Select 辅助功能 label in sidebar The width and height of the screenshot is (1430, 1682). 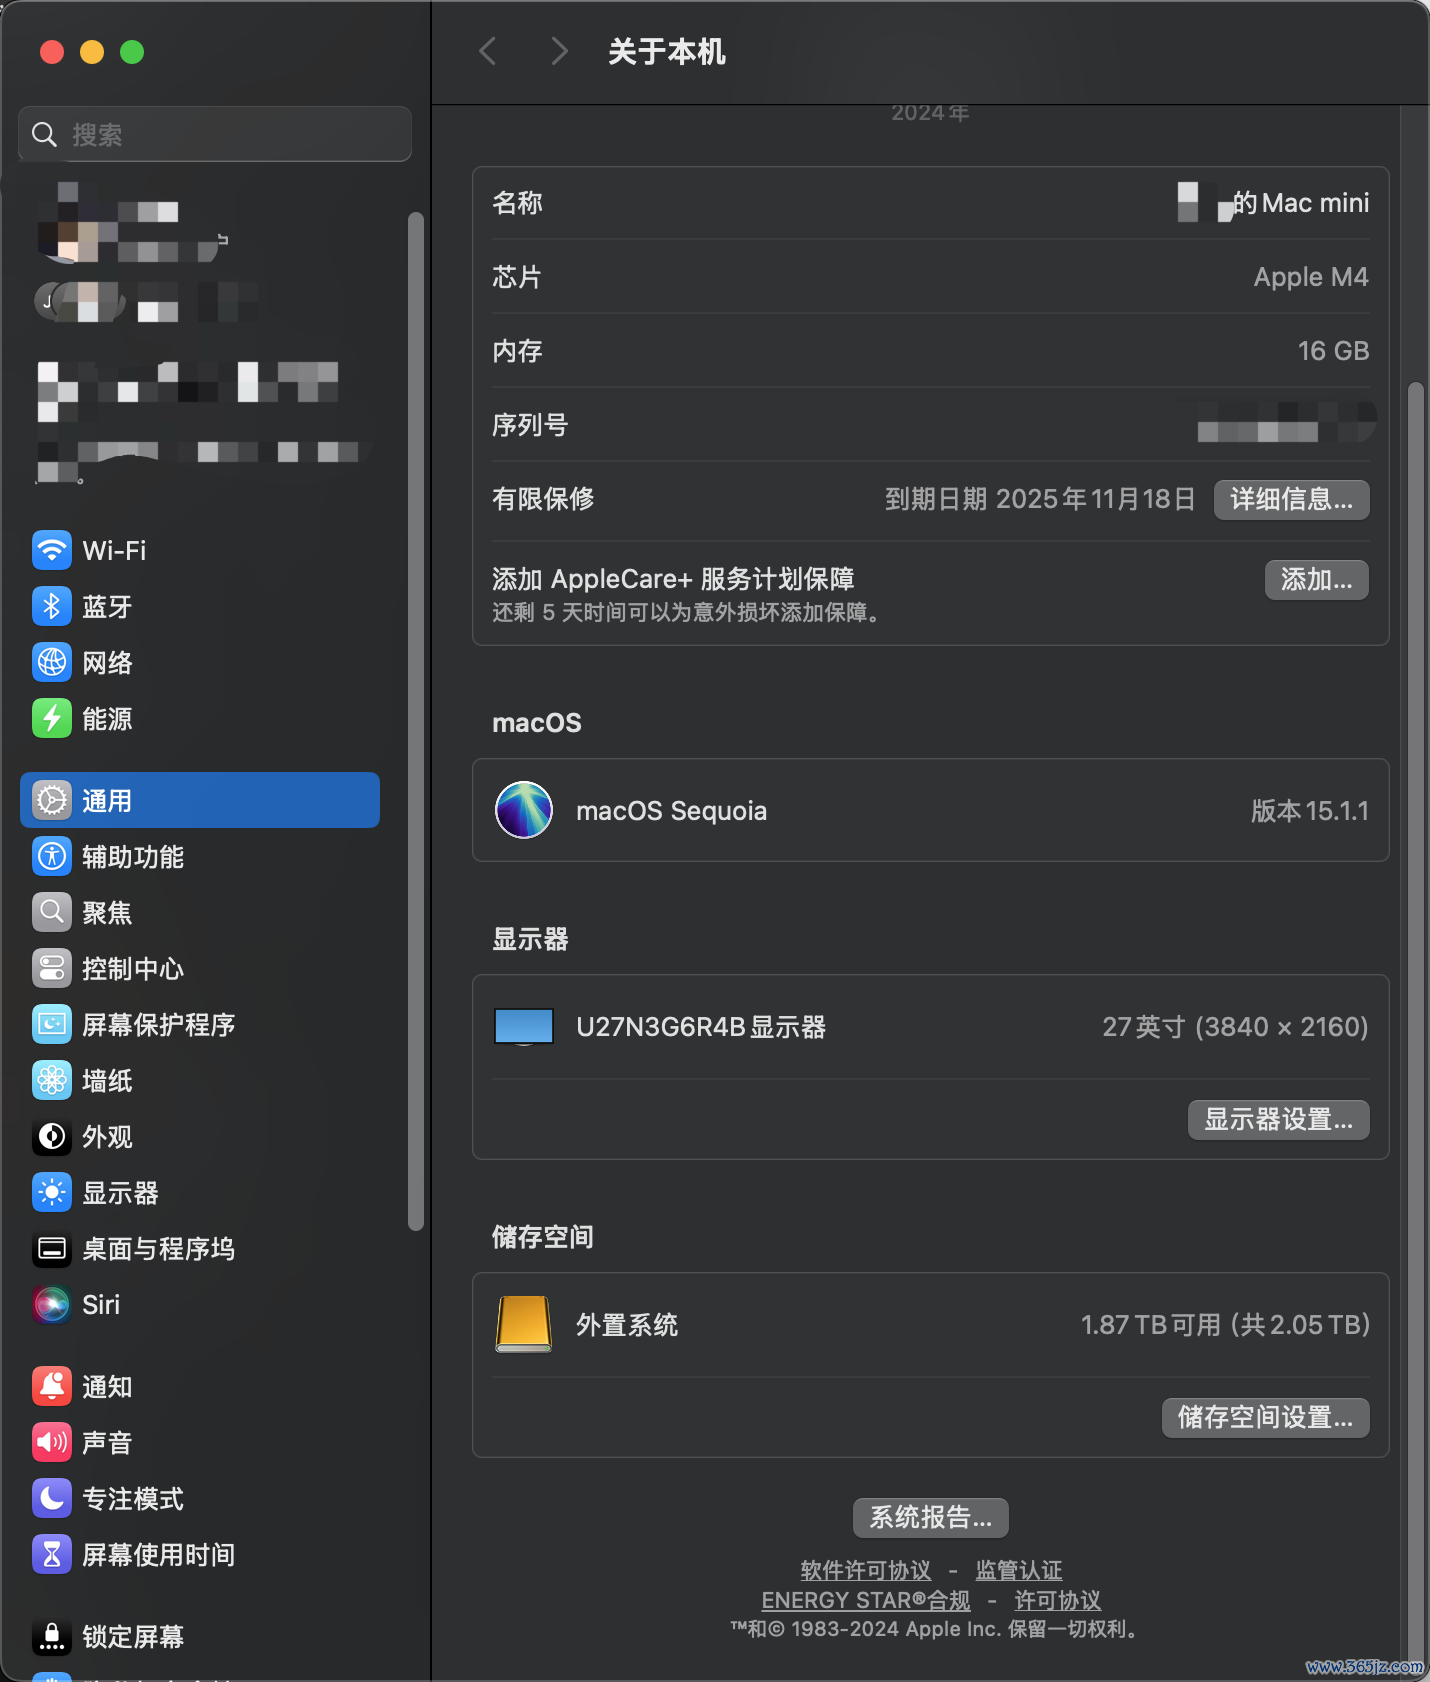133,857
